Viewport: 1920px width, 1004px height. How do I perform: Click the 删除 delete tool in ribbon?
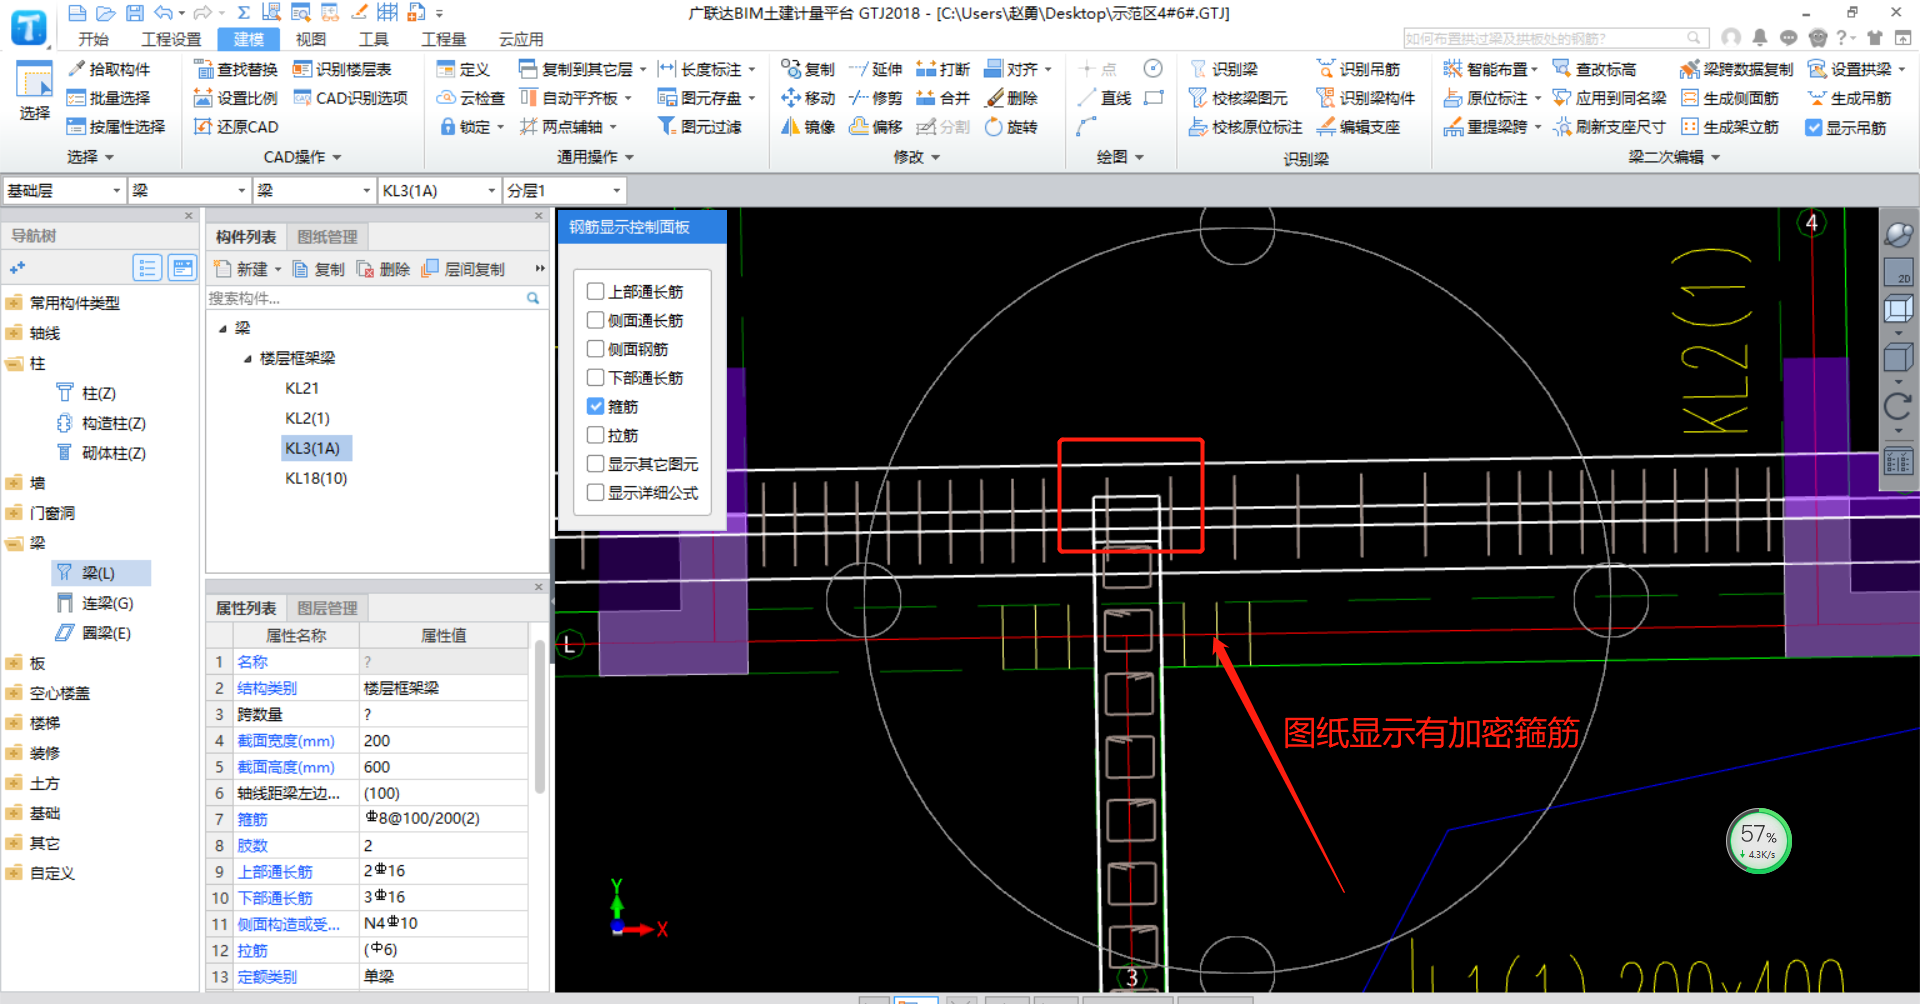click(x=1011, y=98)
